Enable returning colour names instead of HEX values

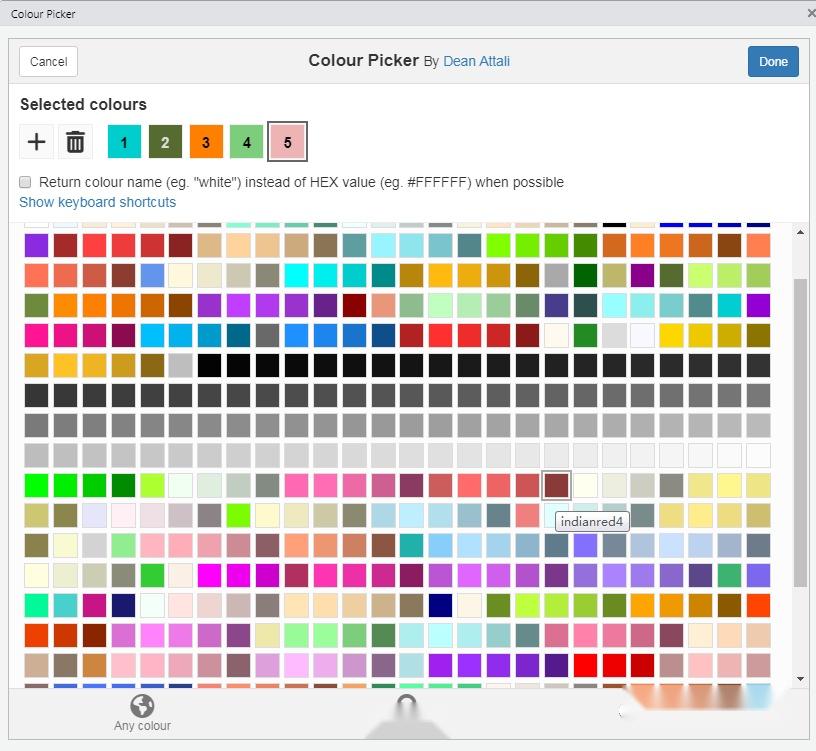[x=25, y=181]
